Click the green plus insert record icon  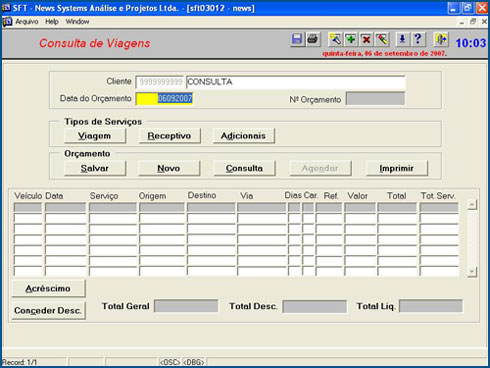(x=351, y=39)
